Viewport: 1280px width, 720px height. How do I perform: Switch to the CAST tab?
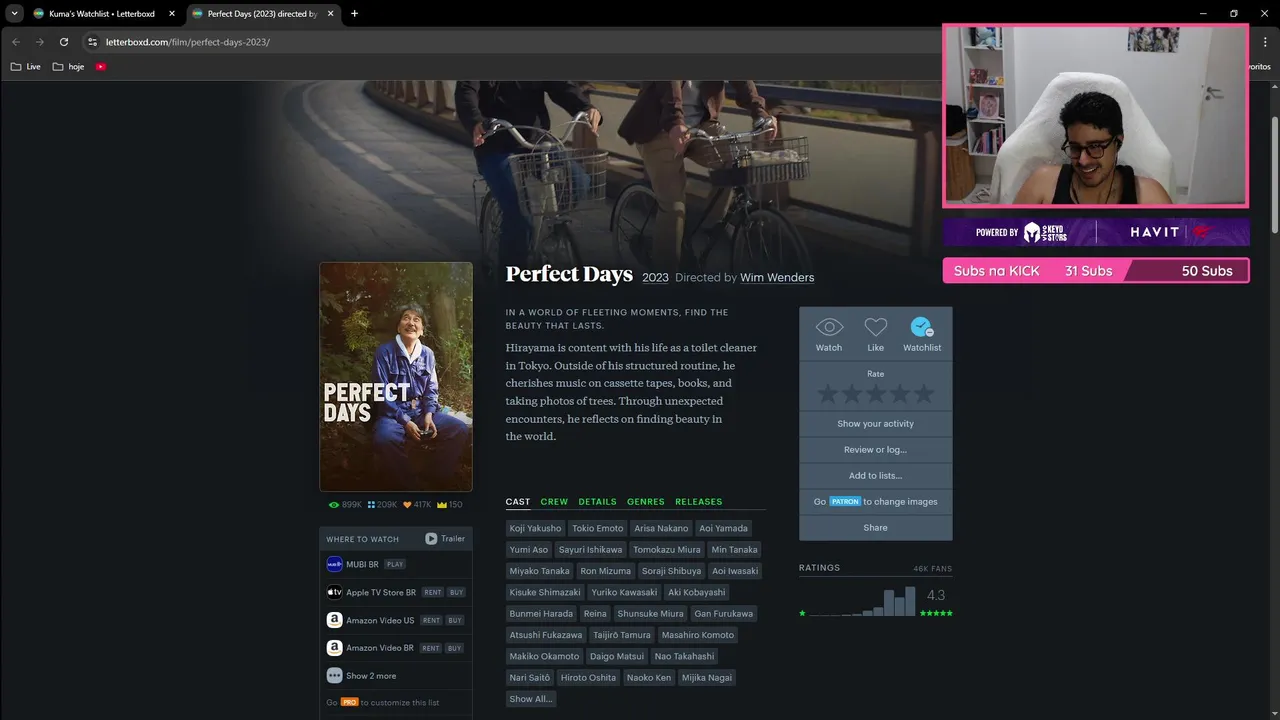(518, 502)
